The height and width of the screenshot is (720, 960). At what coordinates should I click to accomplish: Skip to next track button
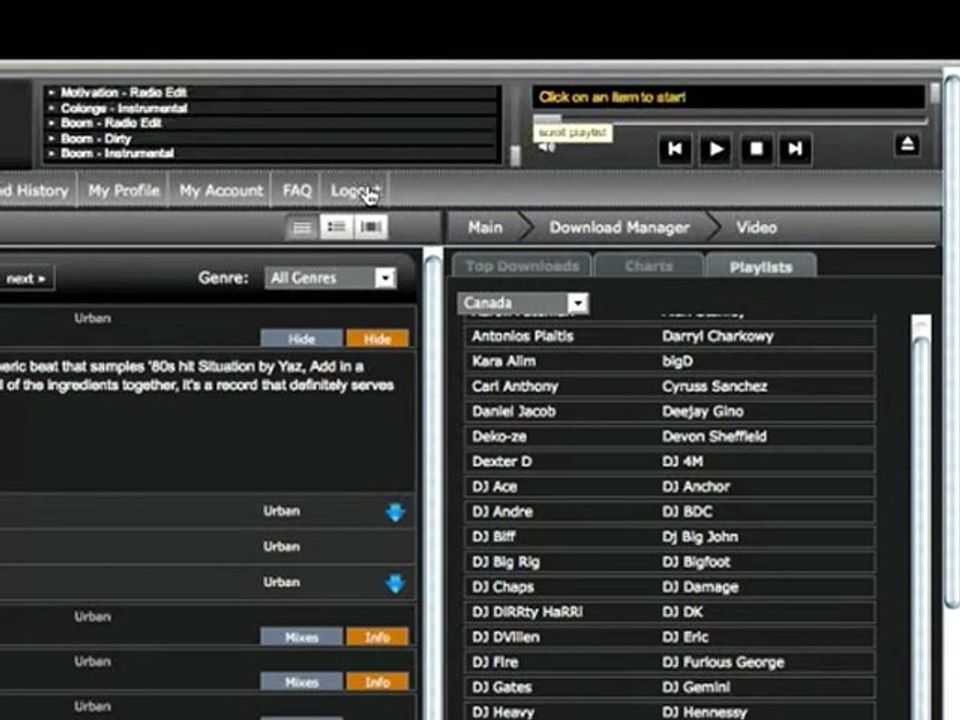(x=795, y=149)
